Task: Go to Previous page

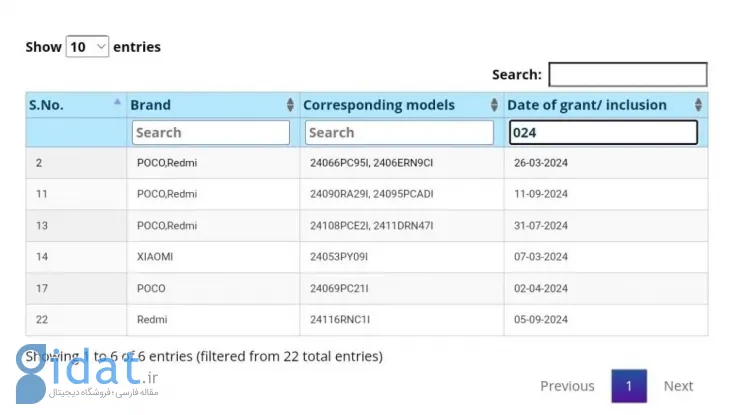Action: [x=567, y=386]
